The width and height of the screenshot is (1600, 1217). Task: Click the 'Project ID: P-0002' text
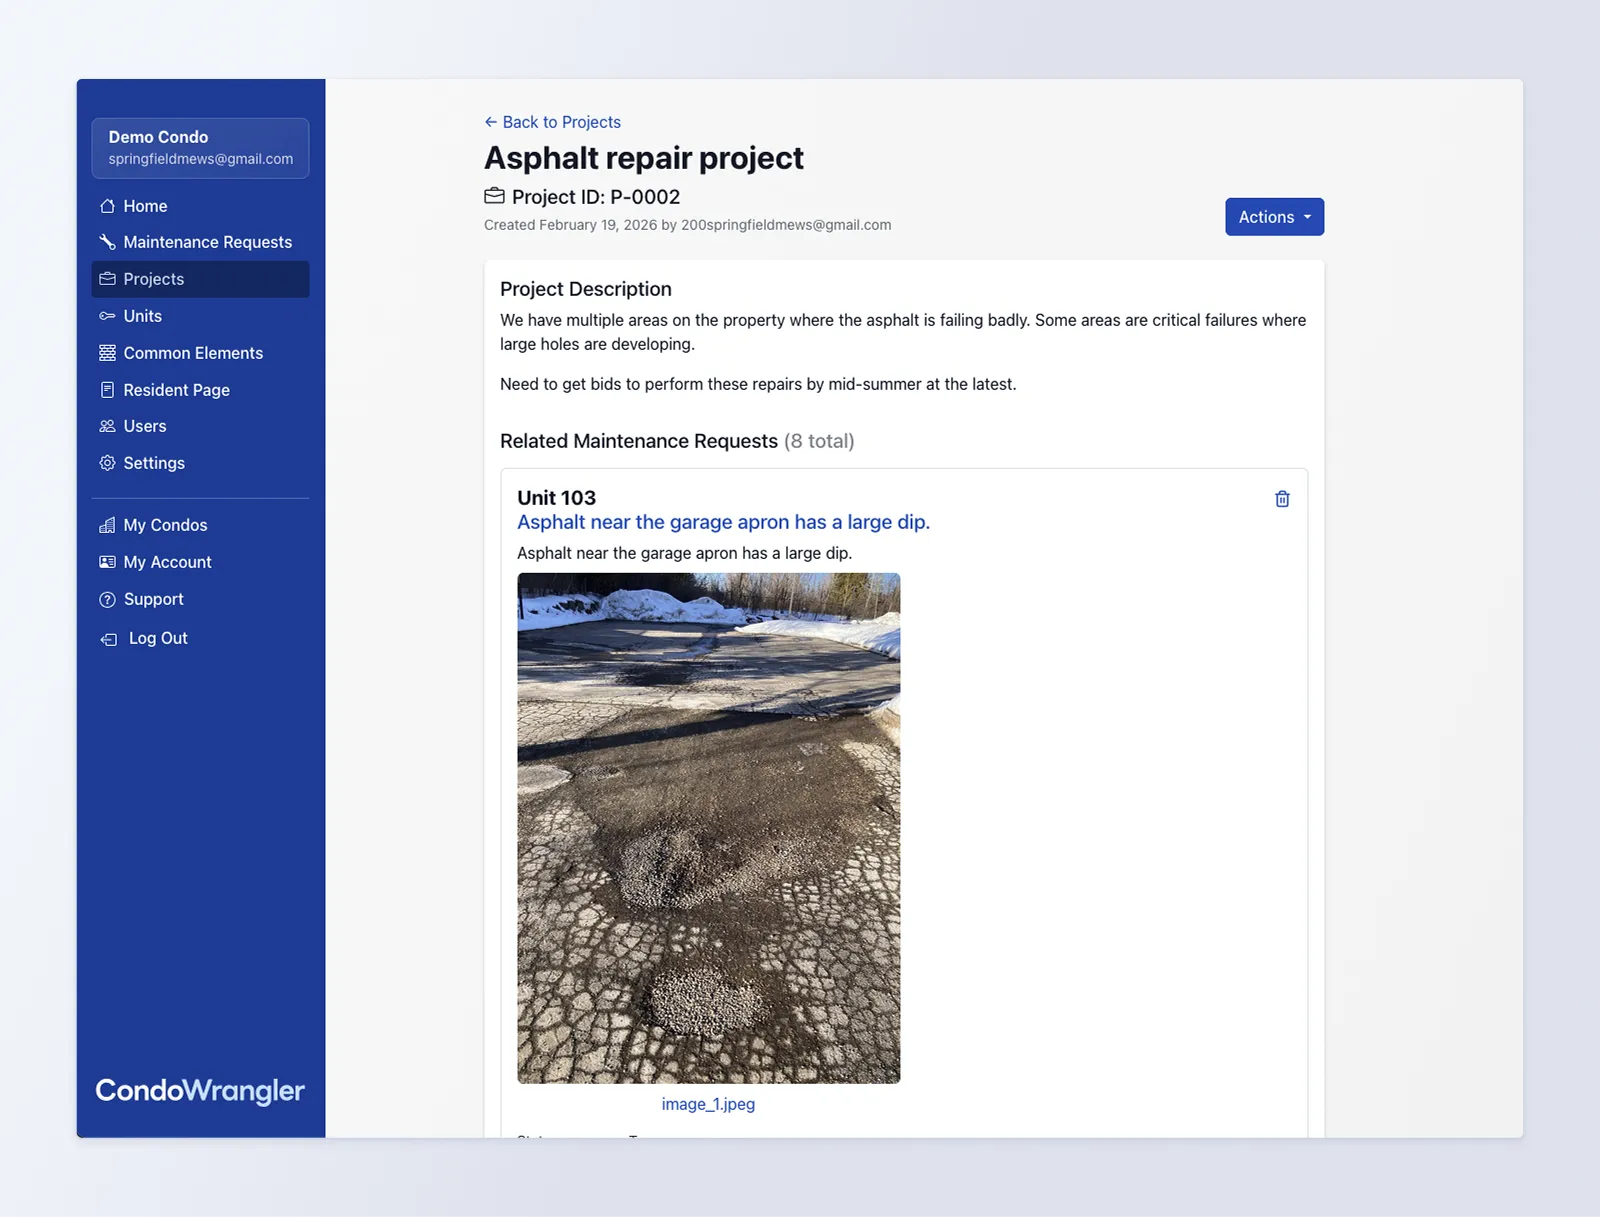[x=596, y=197]
